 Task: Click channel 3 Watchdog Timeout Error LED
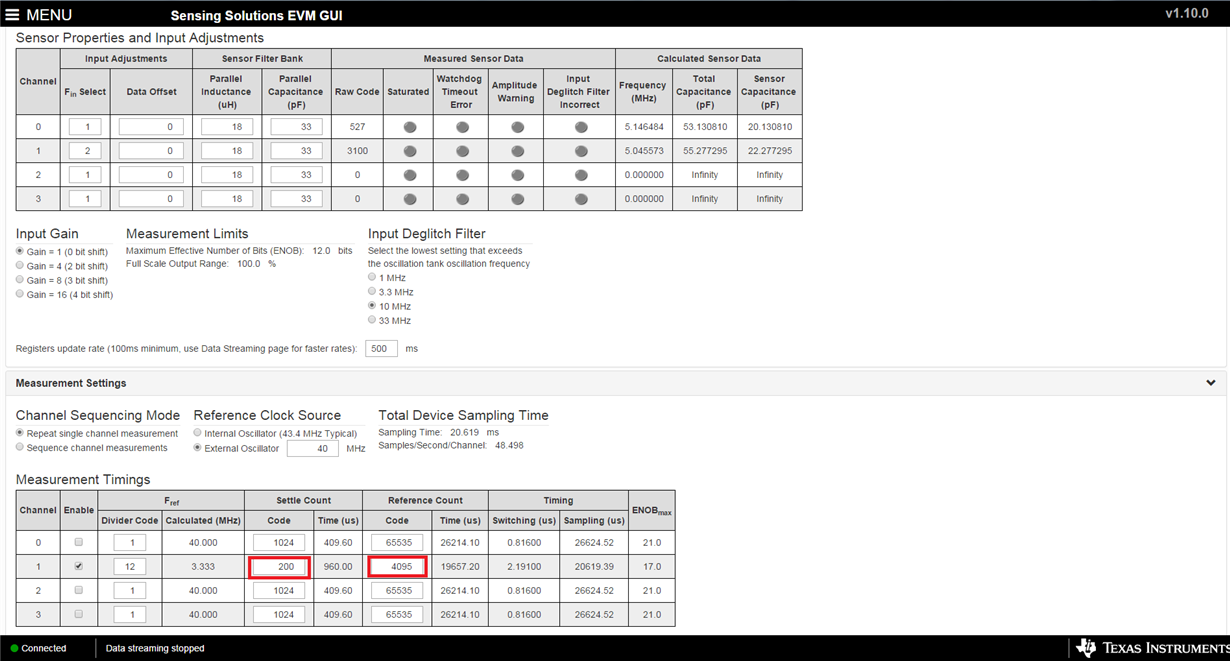pos(462,199)
